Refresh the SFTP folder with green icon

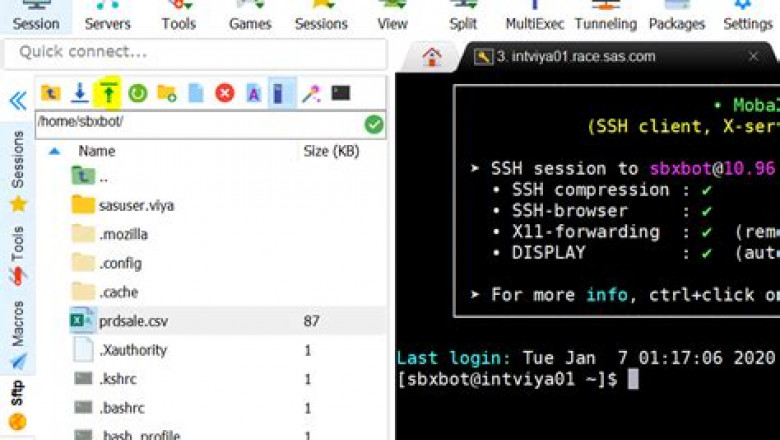(x=137, y=93)
